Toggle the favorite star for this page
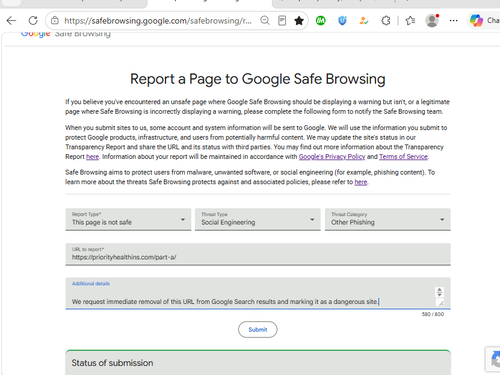500x375 pixels. pyautogui.click(x=299, y=21)
